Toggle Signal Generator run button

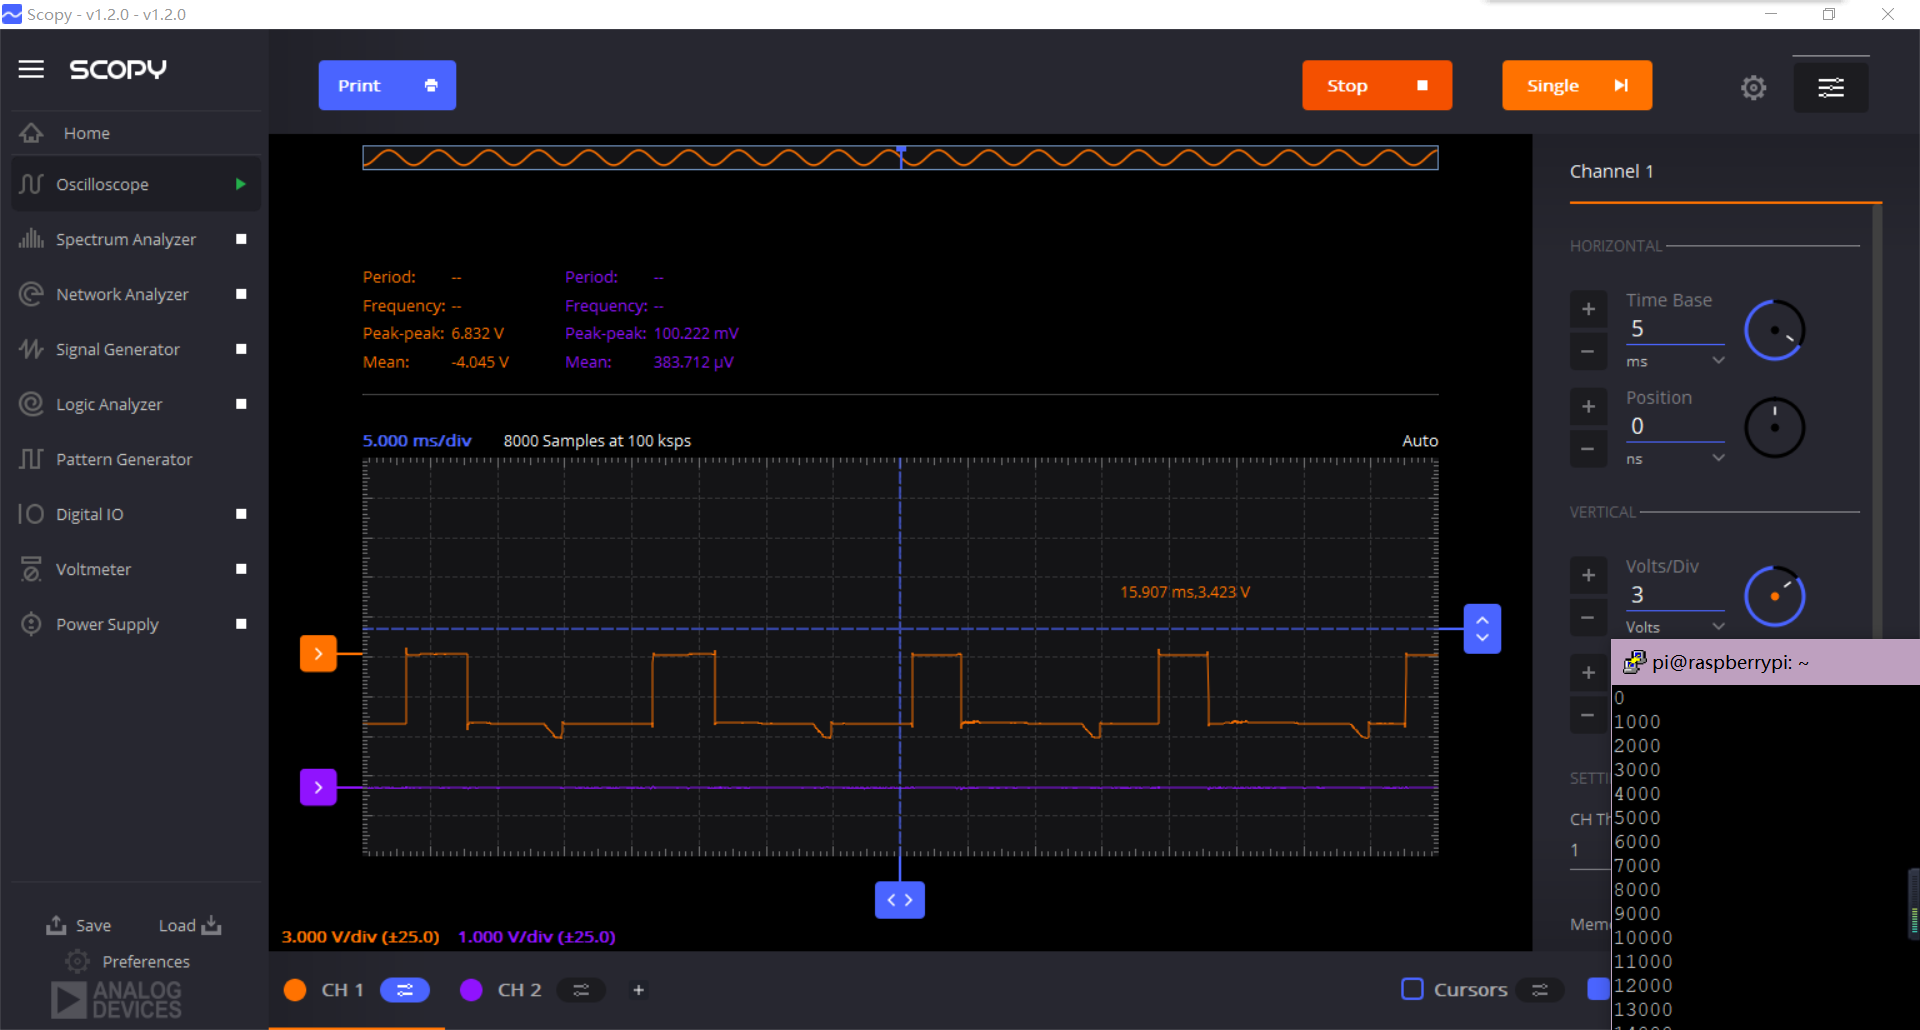click(x=241, y=349)
